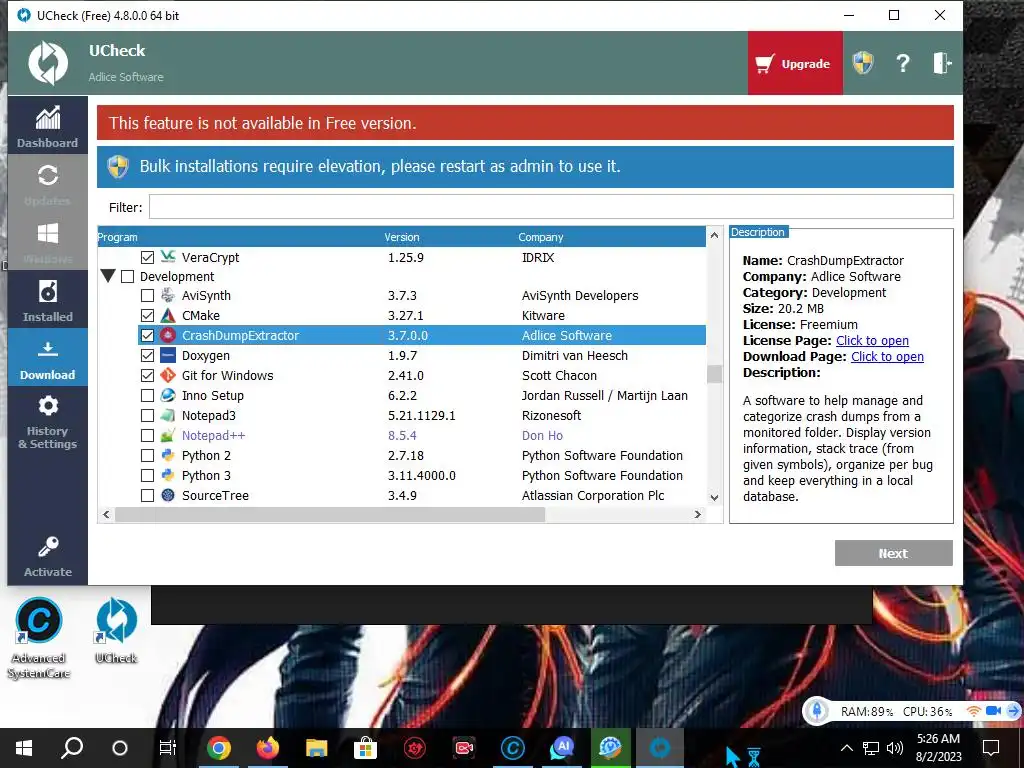Uncheck the Git for Windows checkbox
The image size is (1024, 768).
(148, 376)
